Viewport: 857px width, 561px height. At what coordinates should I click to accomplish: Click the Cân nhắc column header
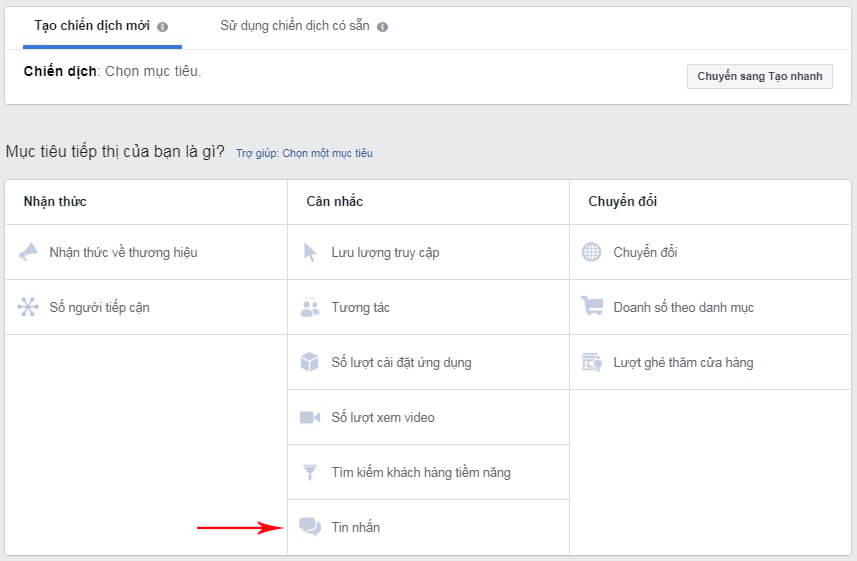click(334, 201)
